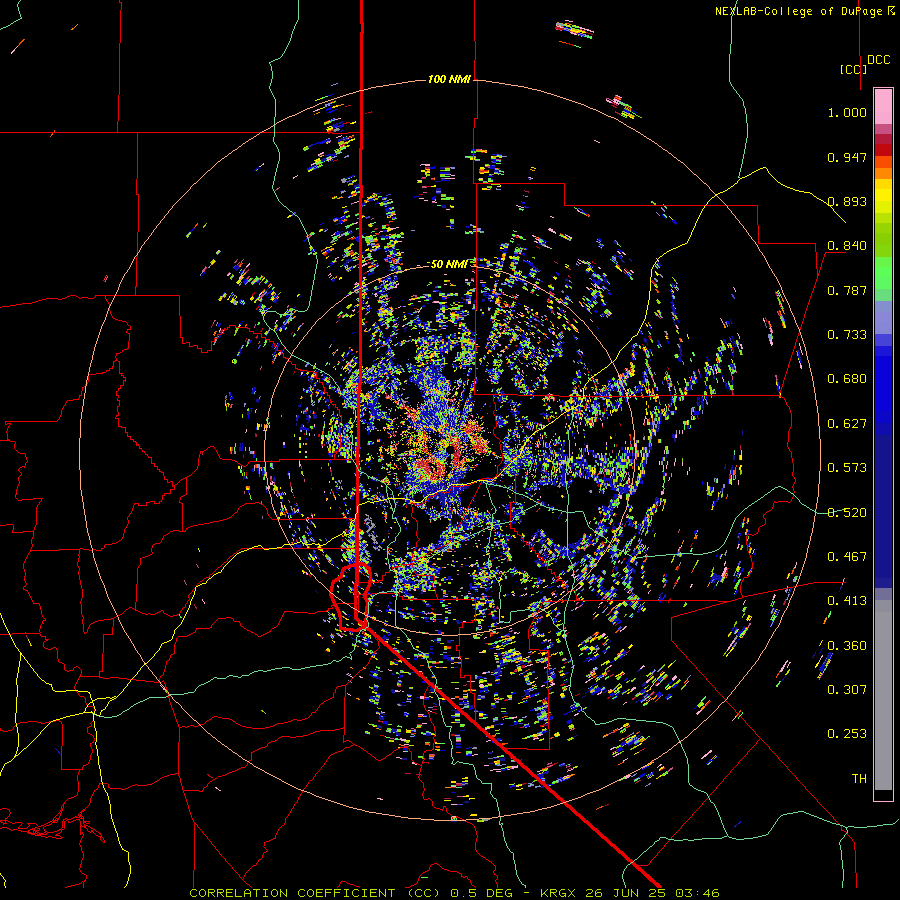Click the 0.840 scale value

pyautogui.click(x=847, y=246)
